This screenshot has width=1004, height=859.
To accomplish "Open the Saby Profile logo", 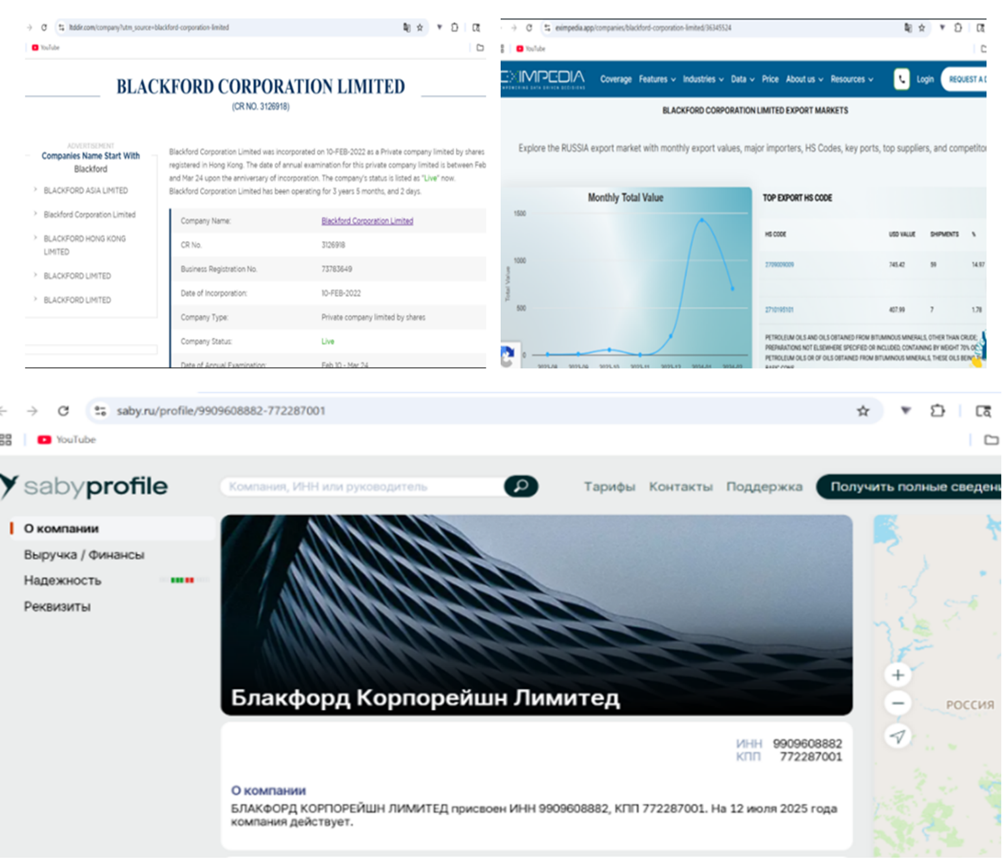I will click(84, 487).
